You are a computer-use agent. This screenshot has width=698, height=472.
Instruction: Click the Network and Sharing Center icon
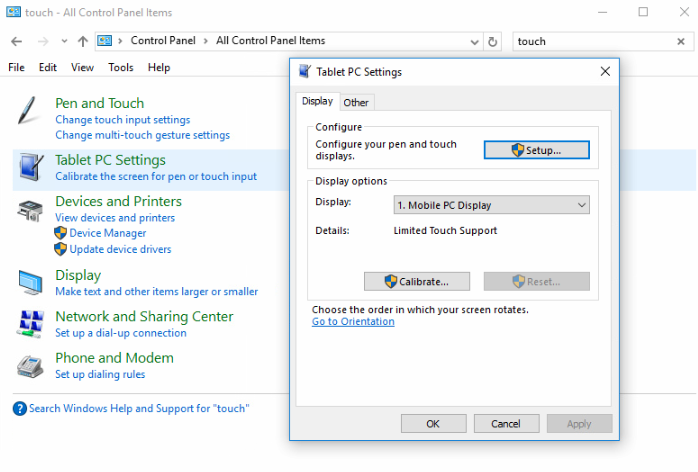click(x=30, y=324)
